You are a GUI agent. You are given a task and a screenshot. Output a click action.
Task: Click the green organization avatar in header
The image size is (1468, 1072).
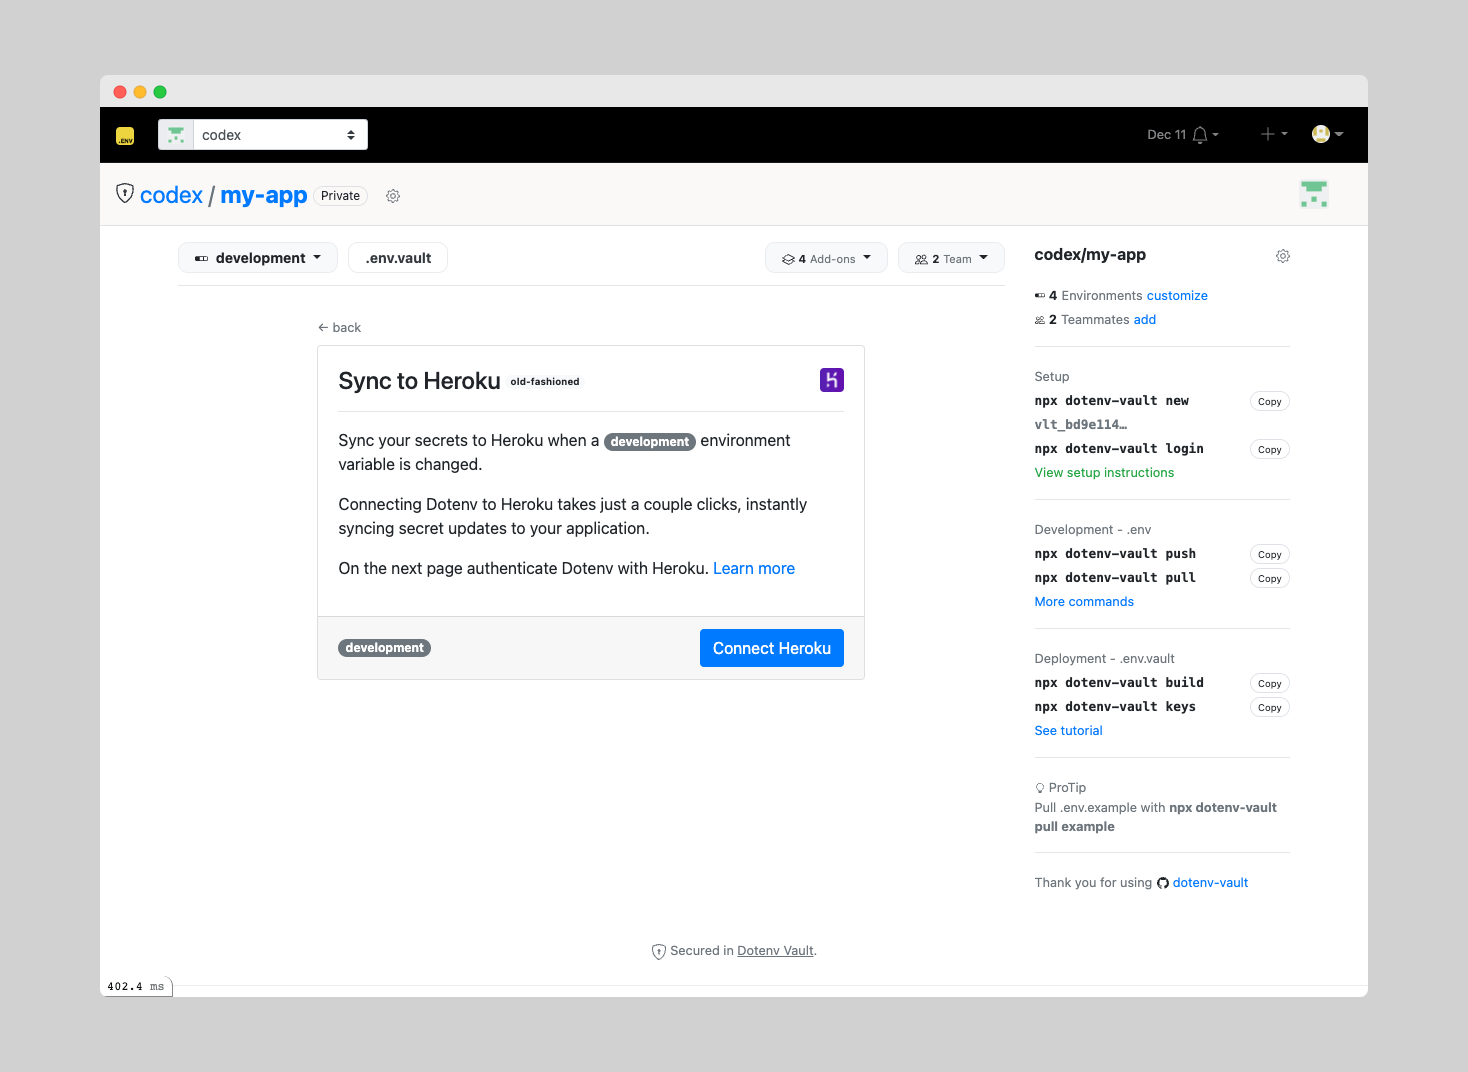click(x=1314, y=194)
